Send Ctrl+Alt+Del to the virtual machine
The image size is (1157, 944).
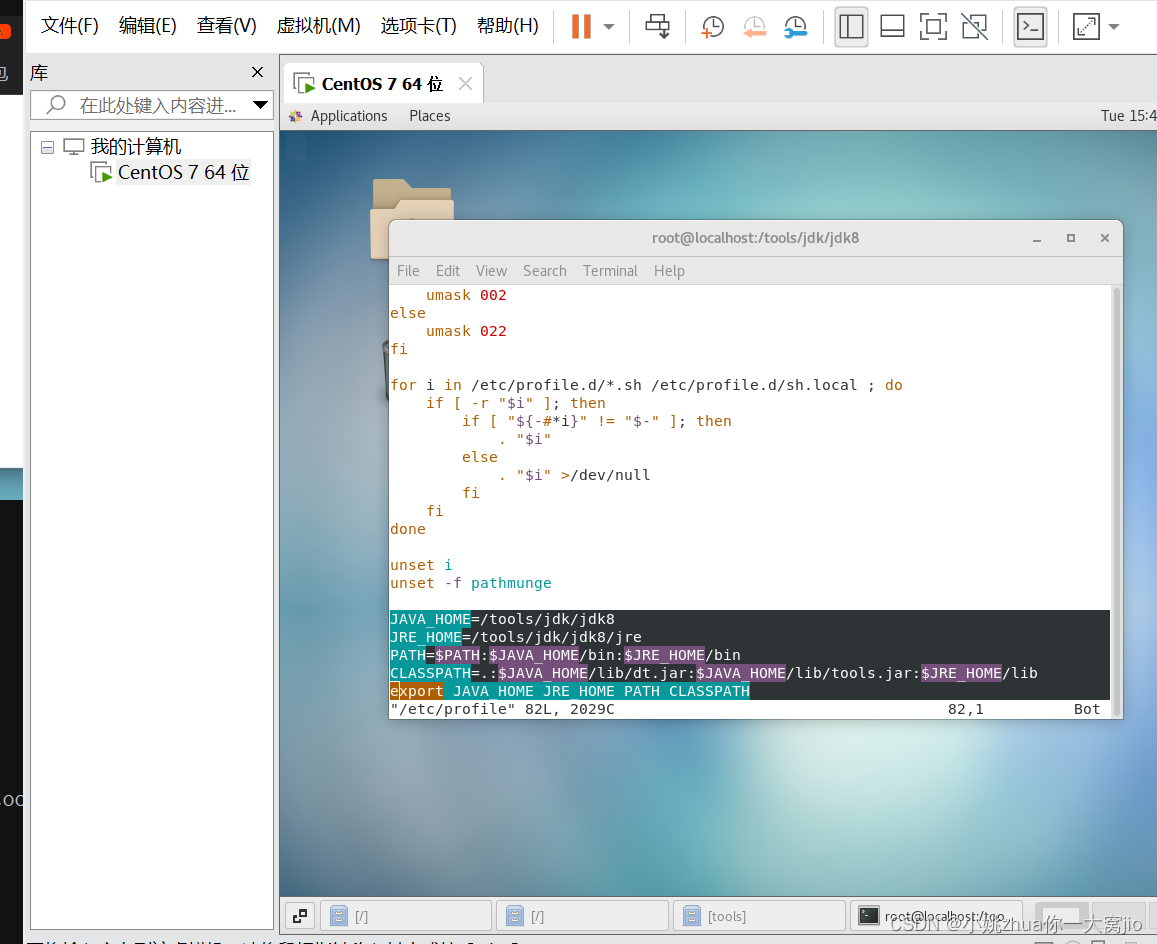point(657,27)
